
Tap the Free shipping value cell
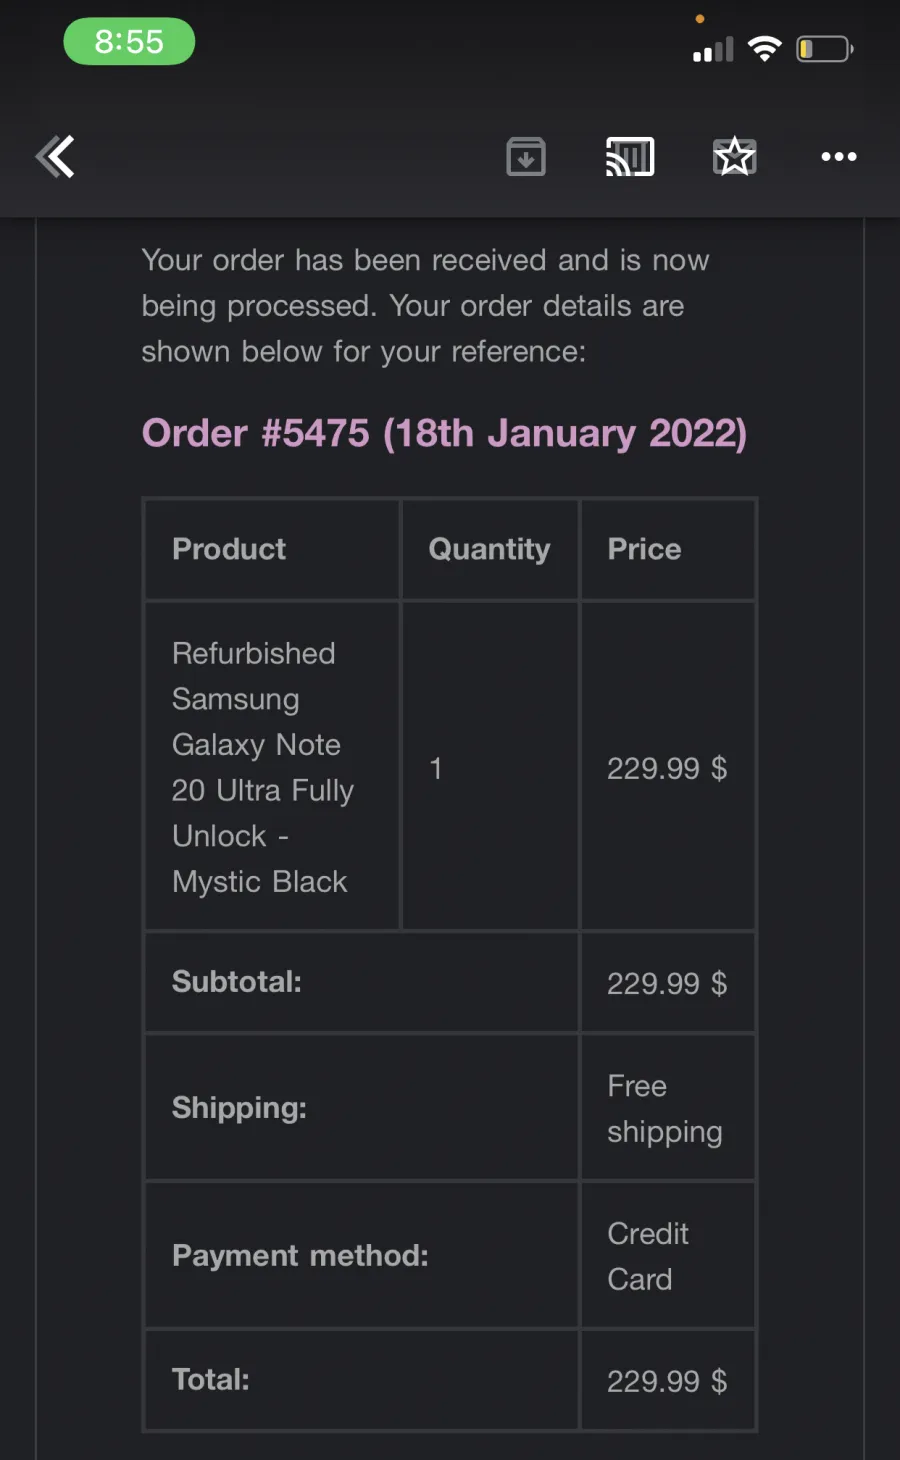tap(668, 1108)
